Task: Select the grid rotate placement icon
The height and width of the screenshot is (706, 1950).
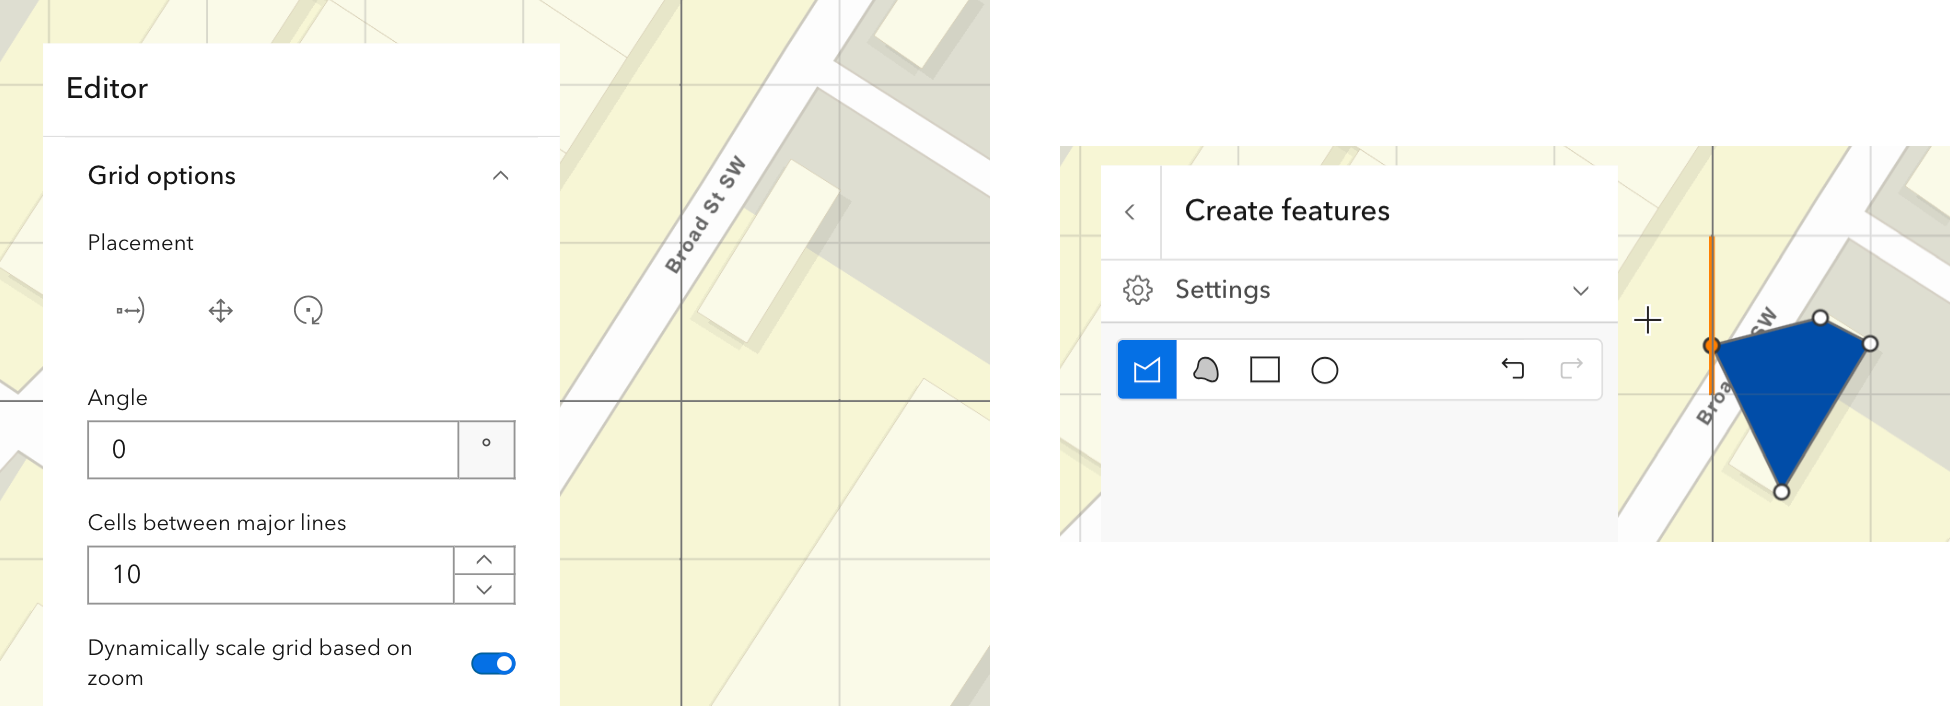Action: [308, 310]
